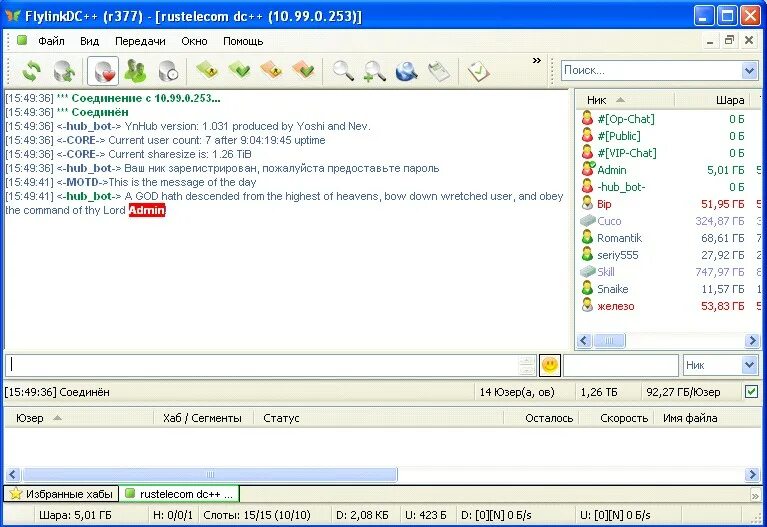This screenshot has width=767, height=527.
Task: Click user list scrollbar right arrow
Action: (752, 340)
